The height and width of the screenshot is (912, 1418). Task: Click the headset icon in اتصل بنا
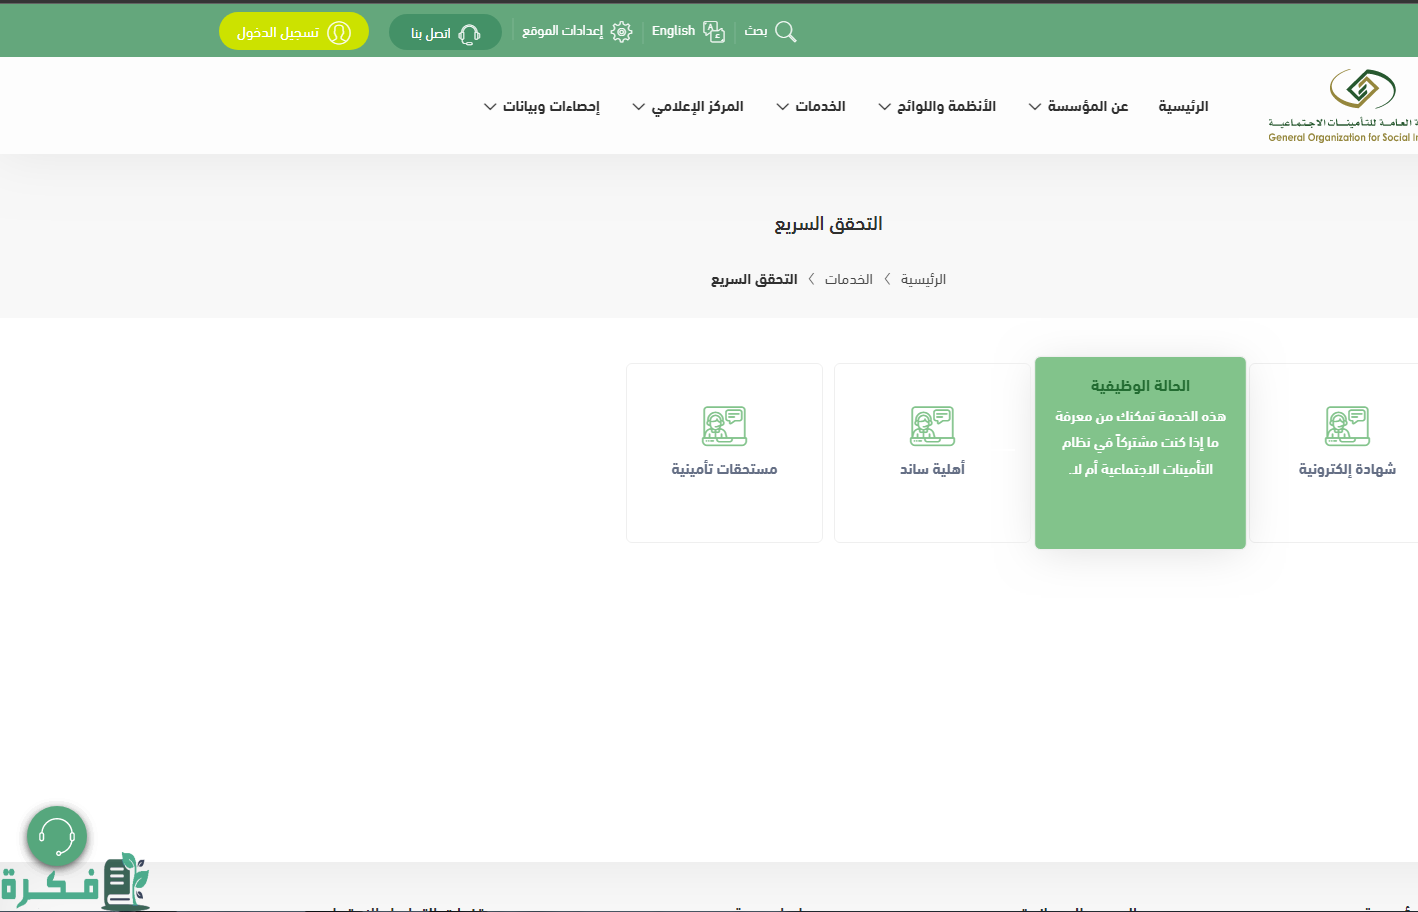pyautogui.click(x=469, y=34)
